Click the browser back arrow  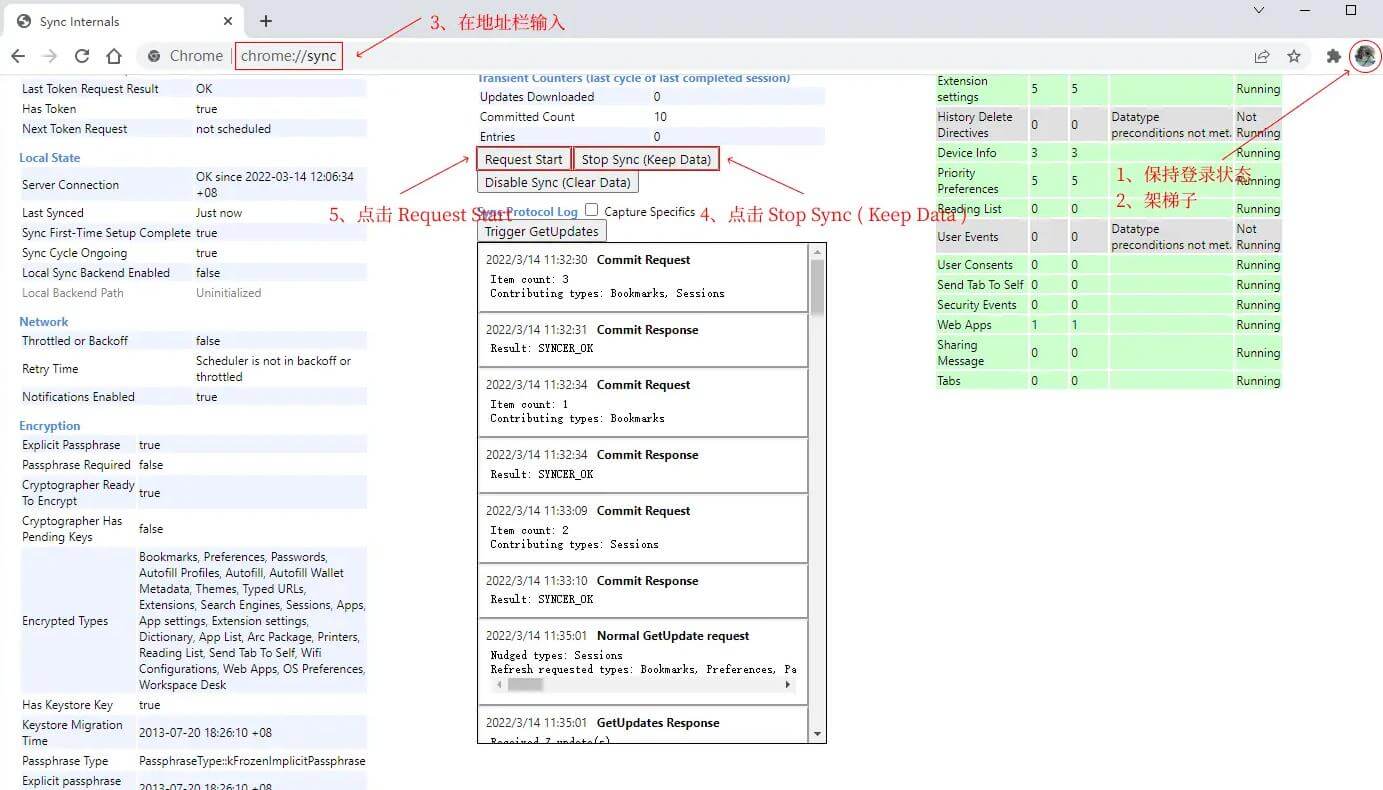point(18,56)
